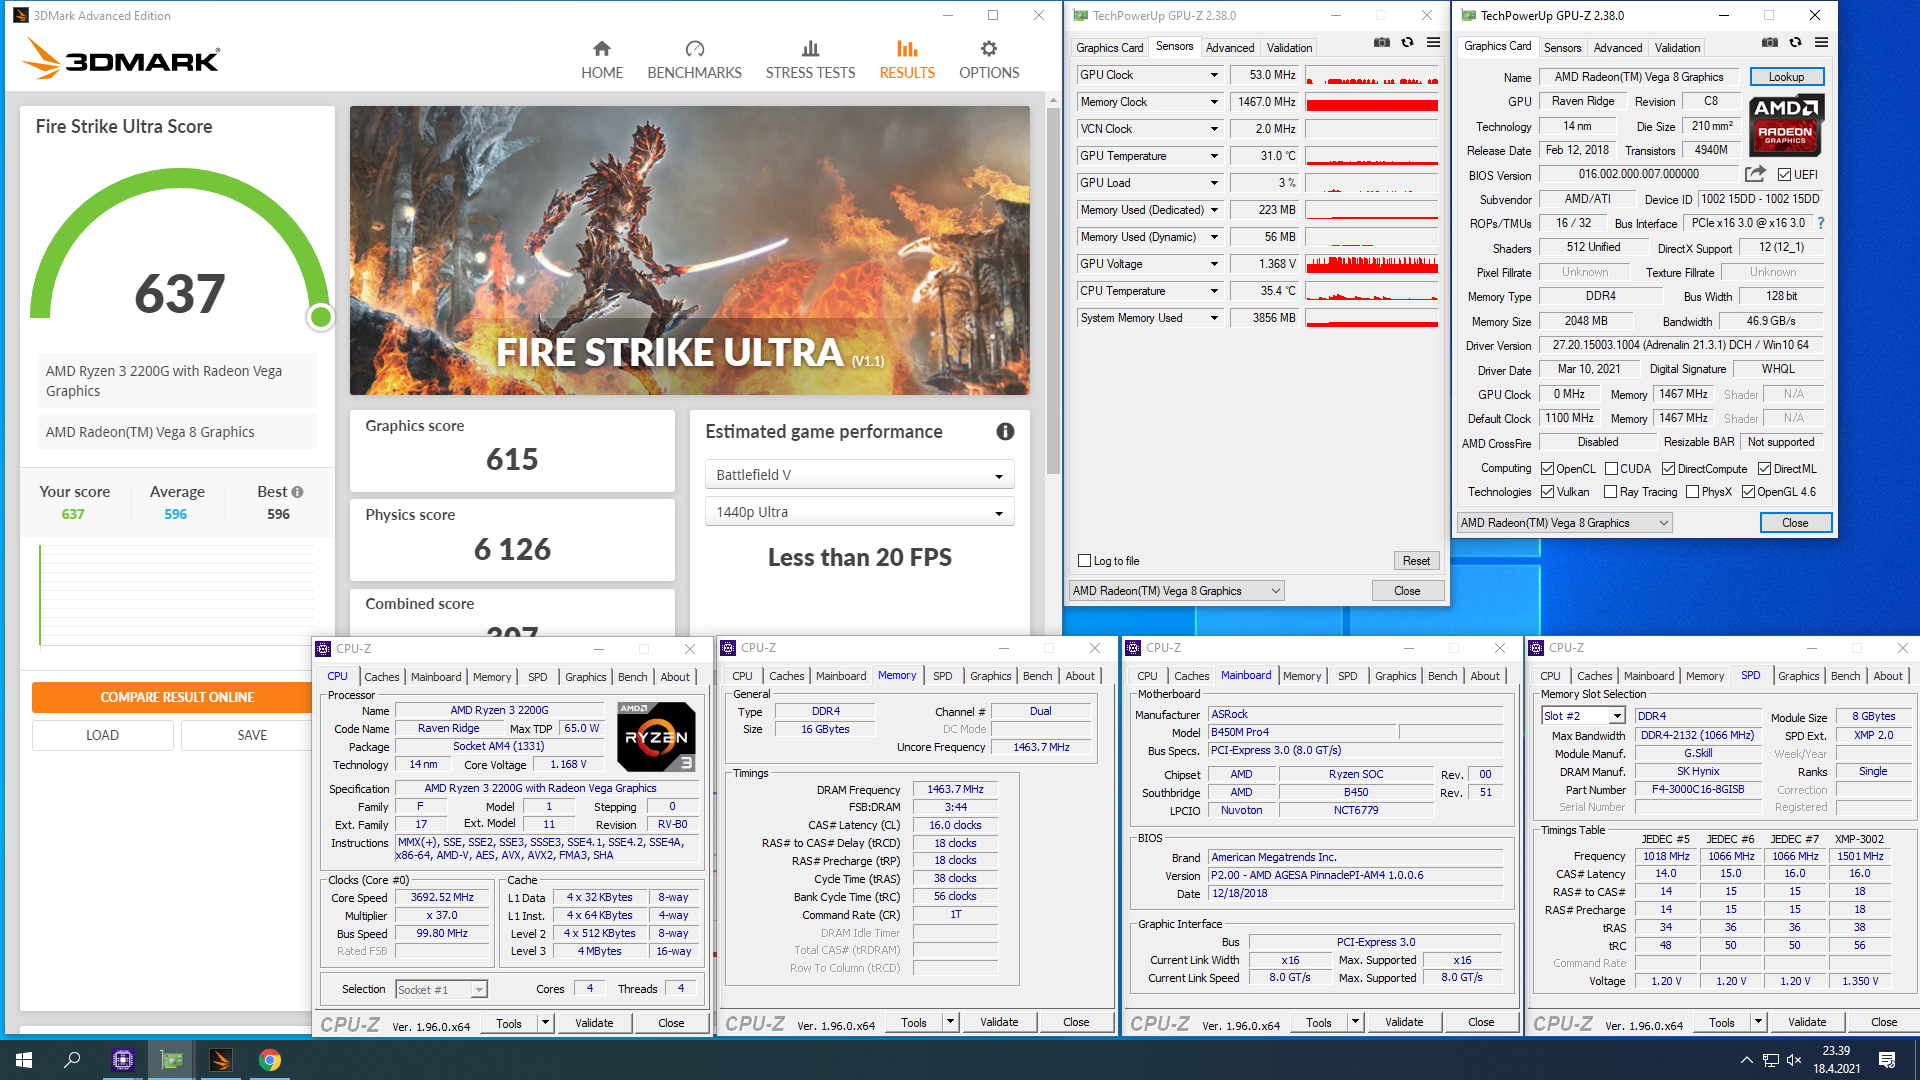Toggle the DirectML checkbox in GPU-Z
This screenshot has height=1080, width=1920.
(x=1764, y=469)
